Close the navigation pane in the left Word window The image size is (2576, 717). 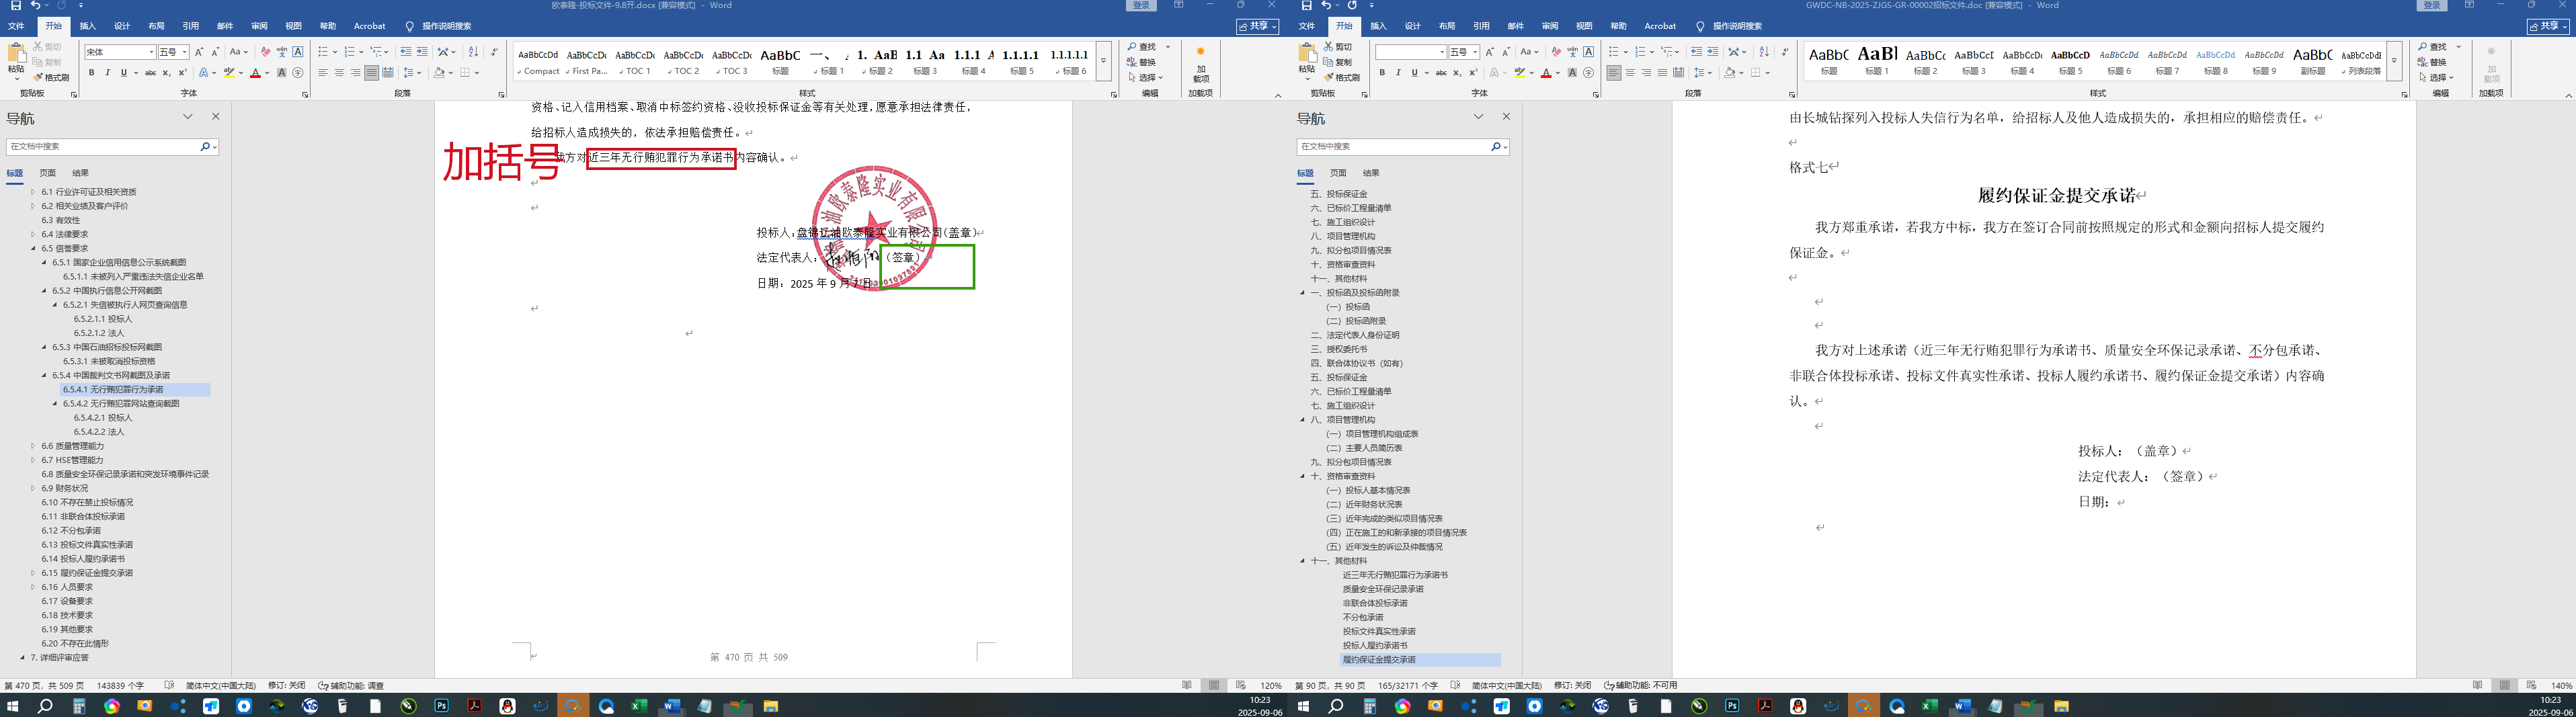(215, 117)
